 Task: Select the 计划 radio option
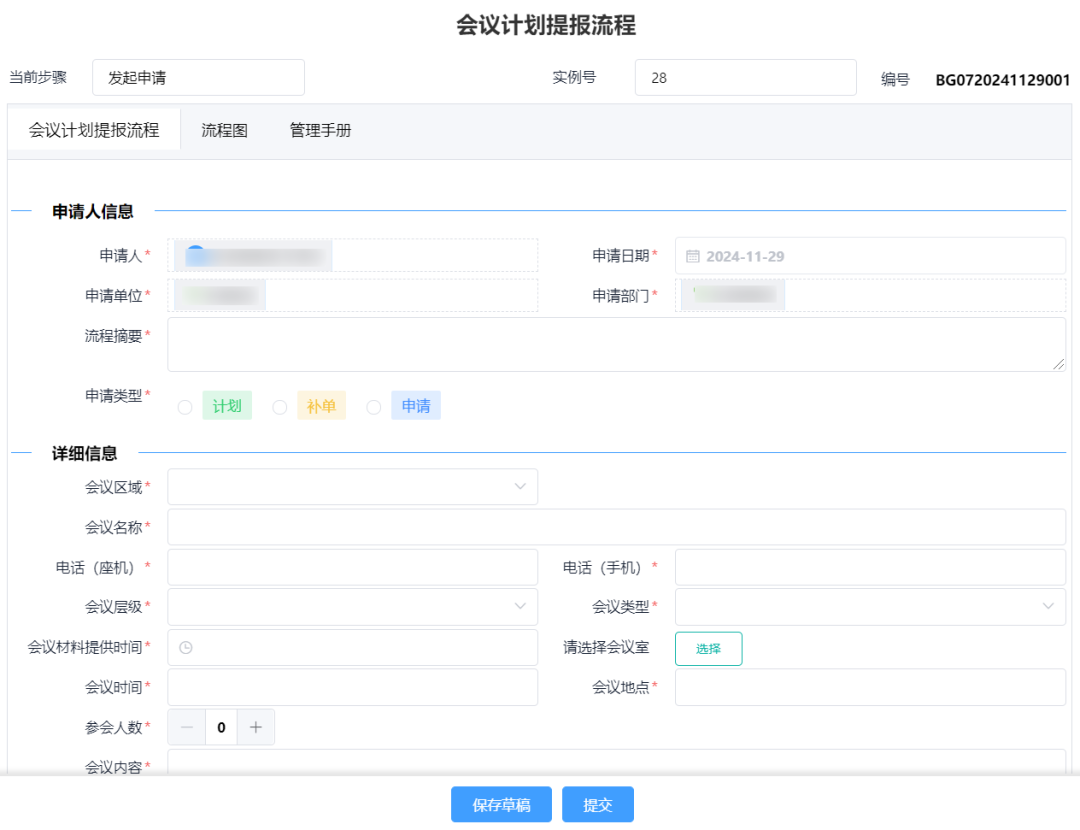click(x=185, y=407)
